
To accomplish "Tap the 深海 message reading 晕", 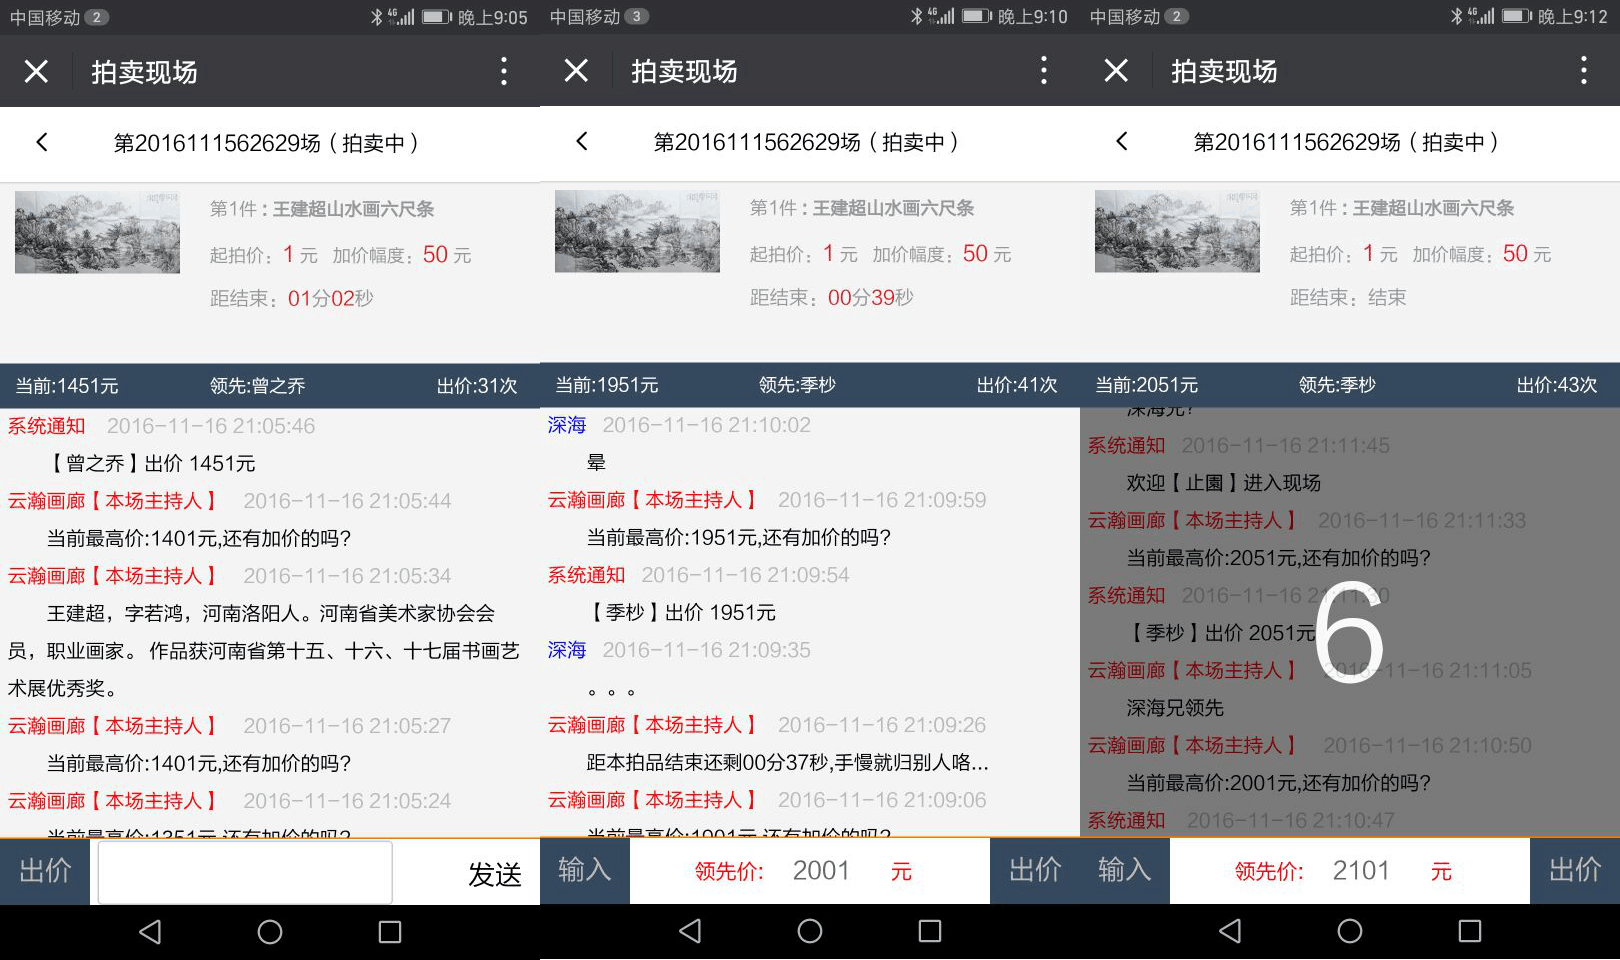I will [596, 463].
